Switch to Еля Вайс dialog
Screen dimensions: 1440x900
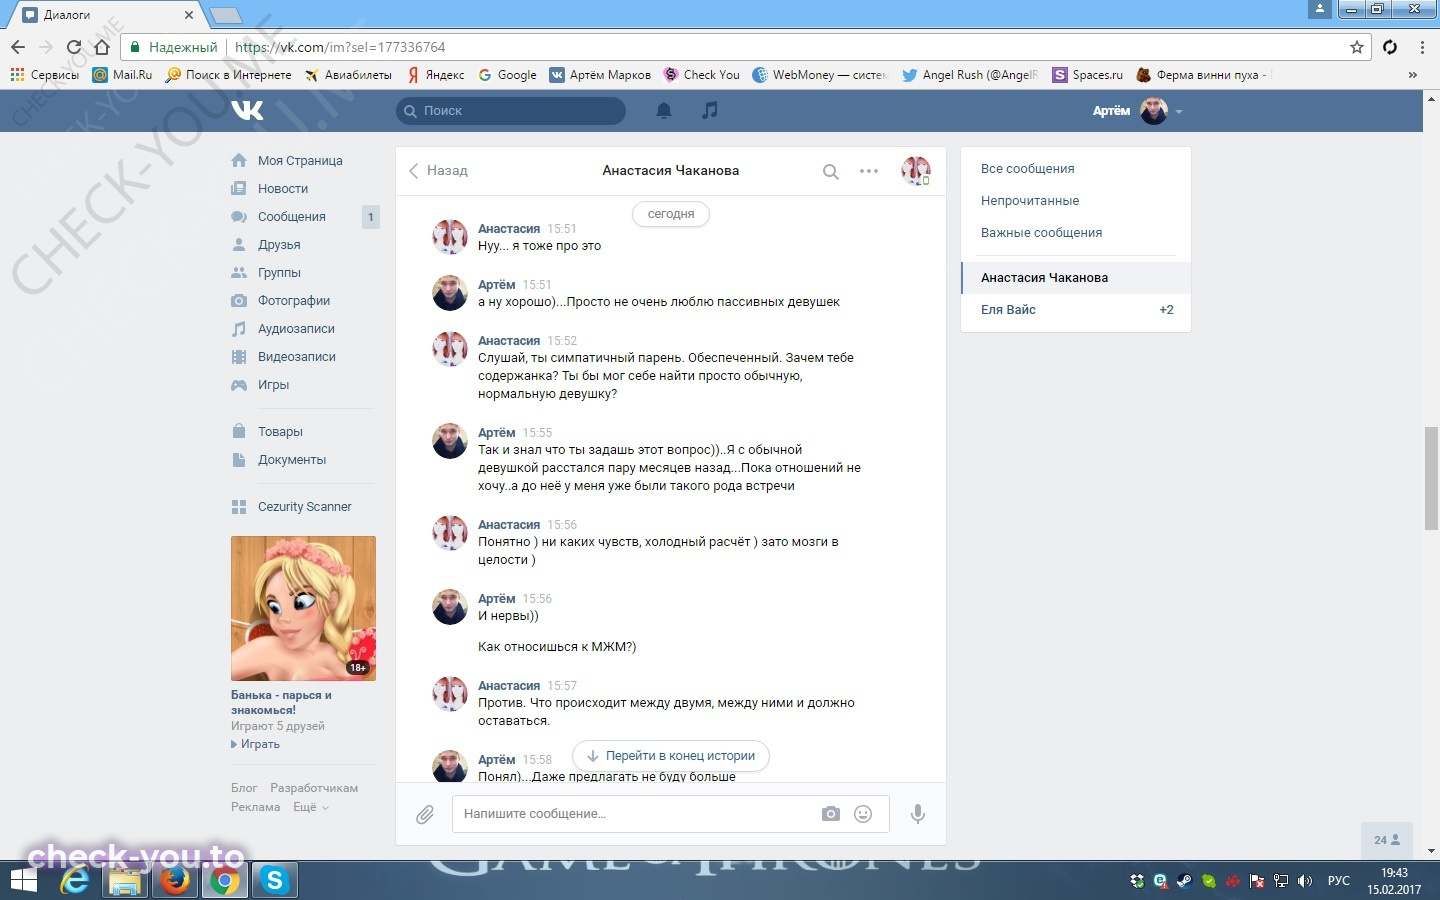click(1075, 309)
